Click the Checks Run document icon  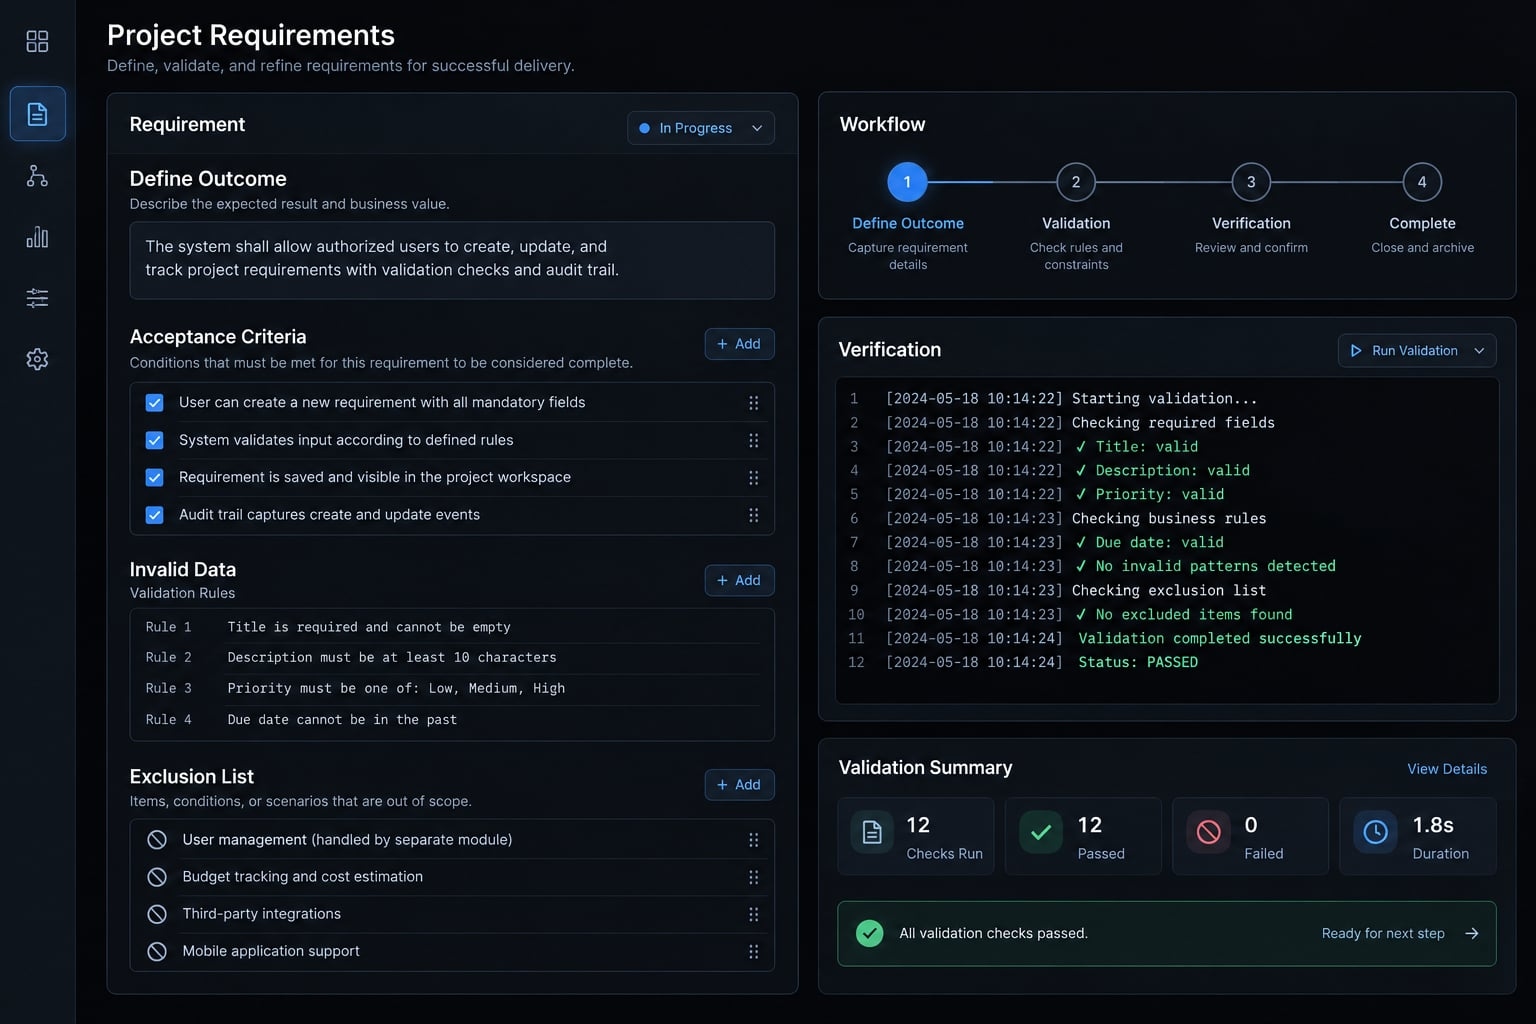point(872,832)
